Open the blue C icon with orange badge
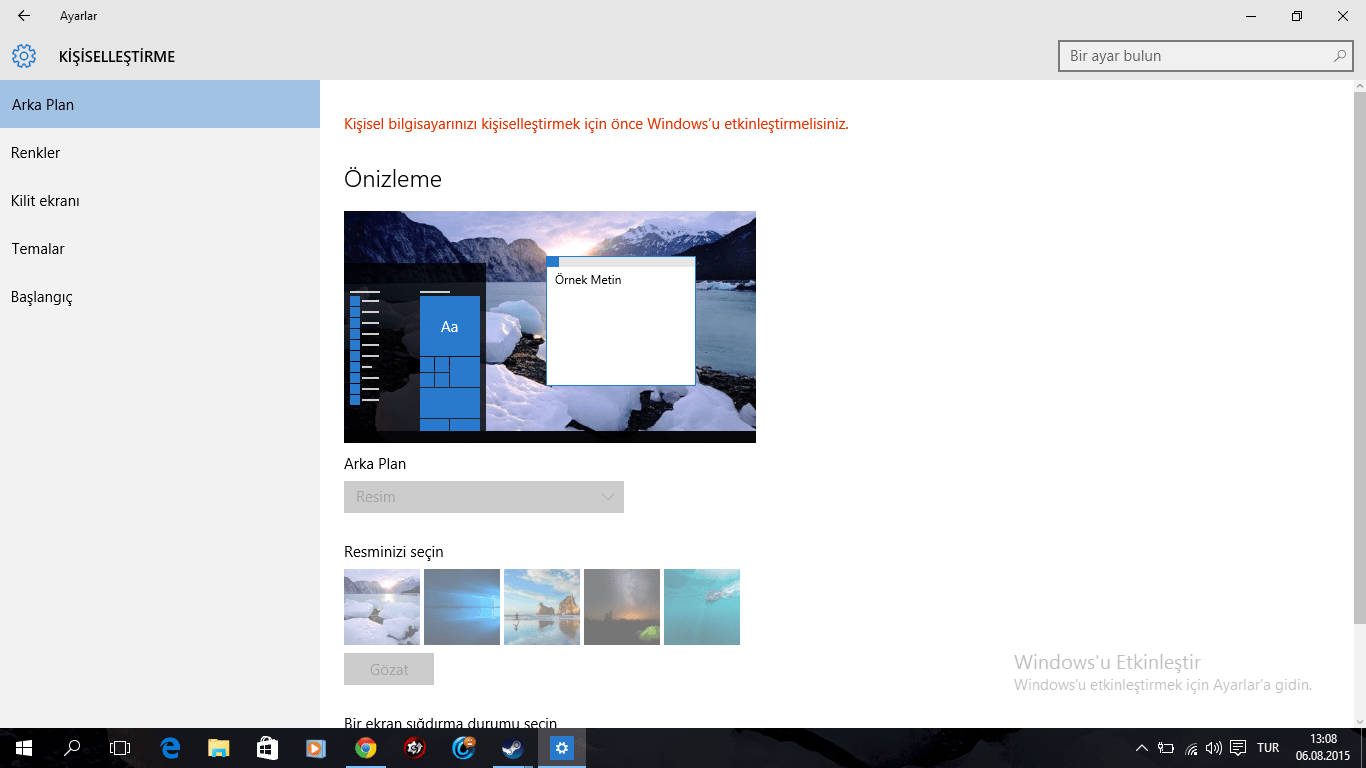The image size is (1366, 768). pos(464,748)
